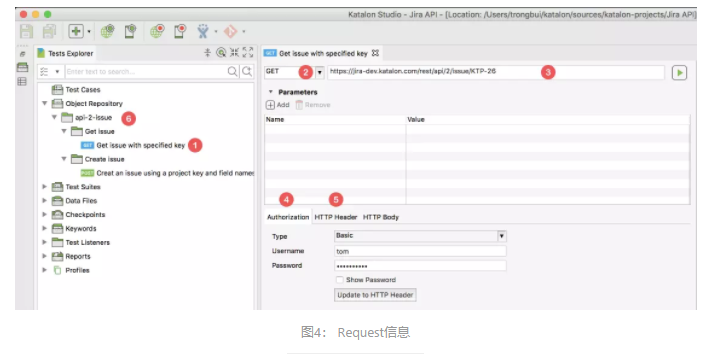The width and height of the screenshot is (704, 361).
Task: Expand the Test Listeners node
Action: pyautogui.click(x=44, y=242)
